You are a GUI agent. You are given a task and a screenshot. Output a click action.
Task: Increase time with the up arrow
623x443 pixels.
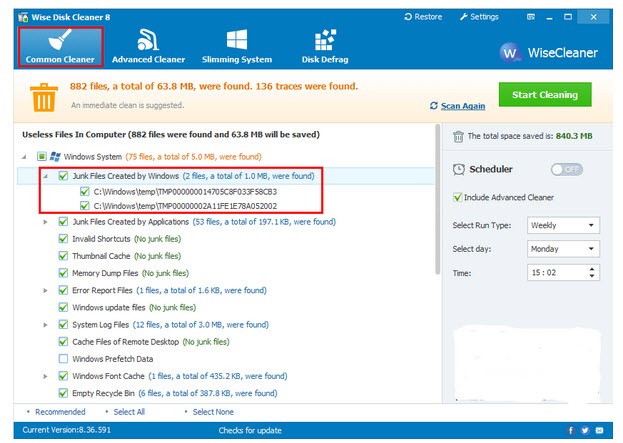pos(592,269)
